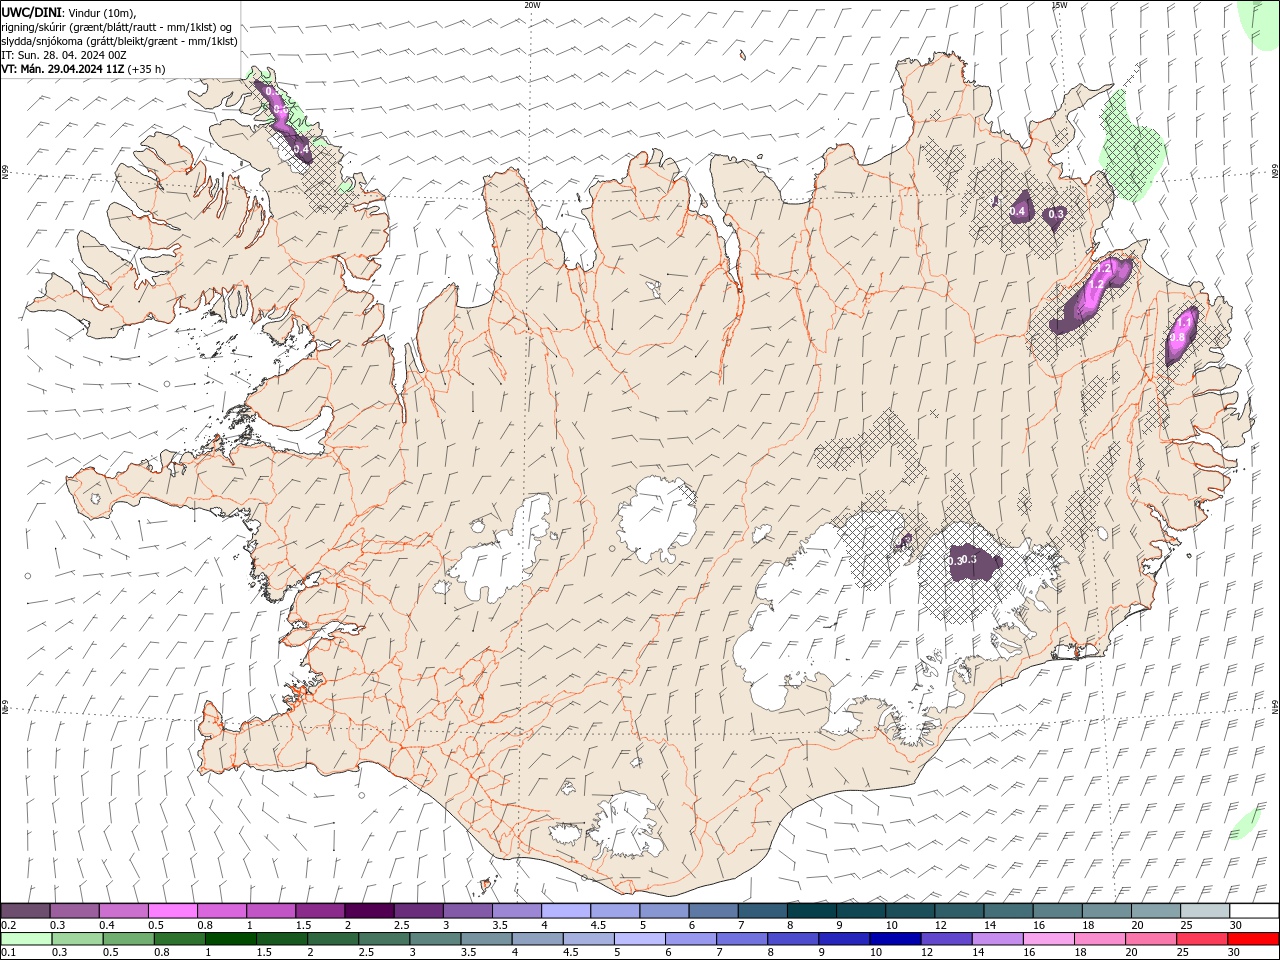The height and width of the screenshot is (960, 1280).
Task: Select the darkest purple snow swatch labeled 2
Action: 369,911
